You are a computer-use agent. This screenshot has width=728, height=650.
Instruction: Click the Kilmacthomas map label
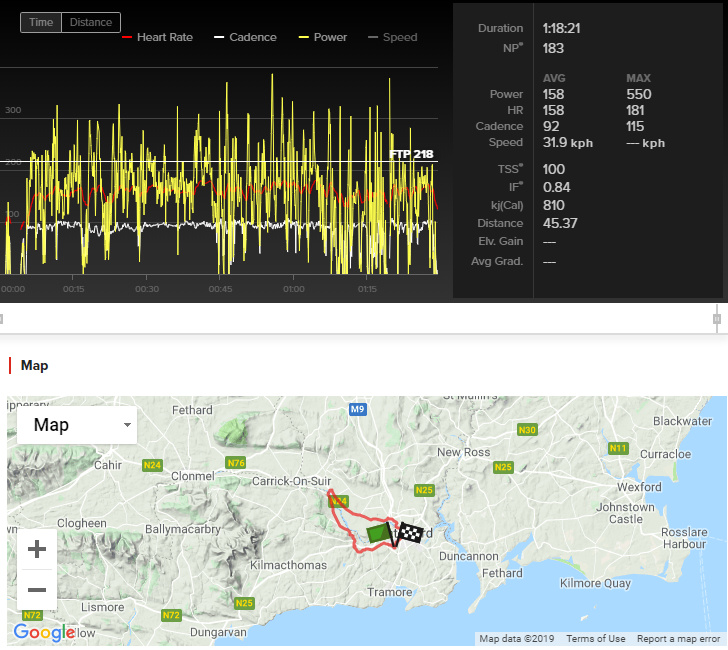288,565
